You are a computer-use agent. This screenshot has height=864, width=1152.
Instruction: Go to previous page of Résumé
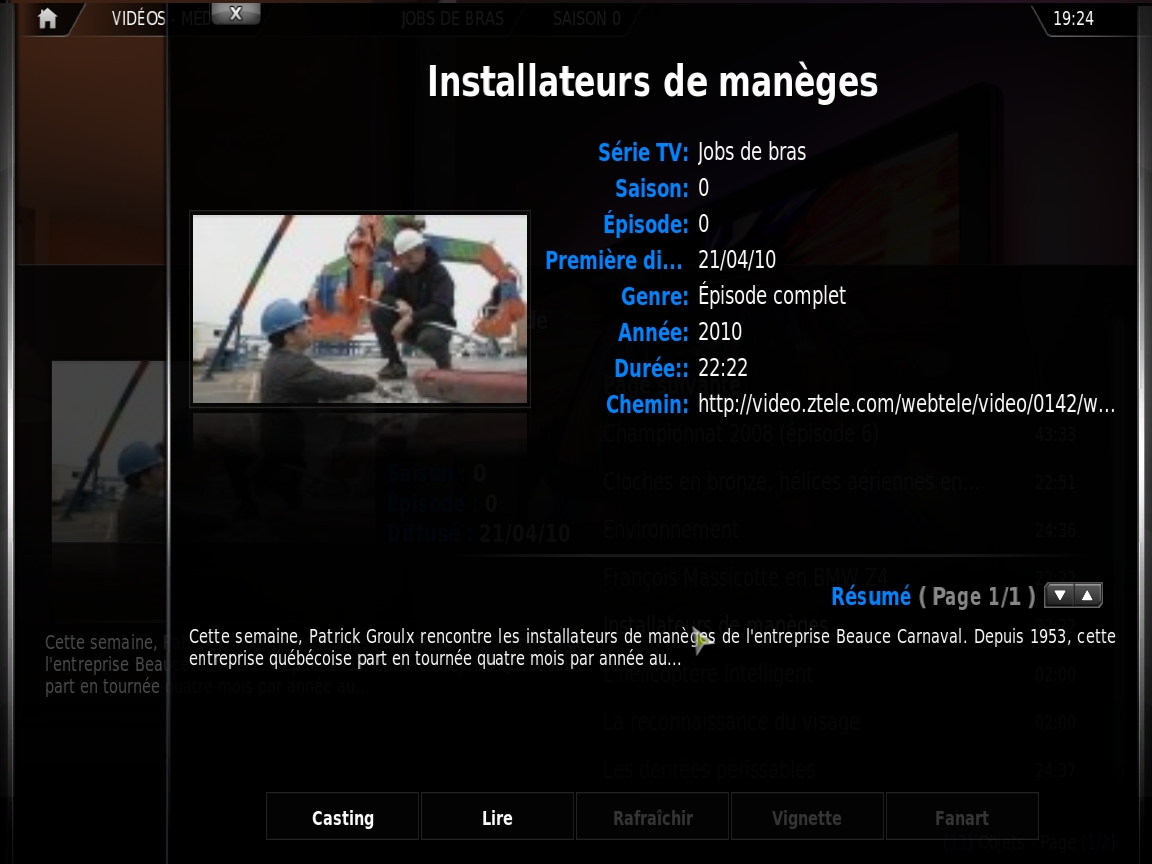[1087, 596]
